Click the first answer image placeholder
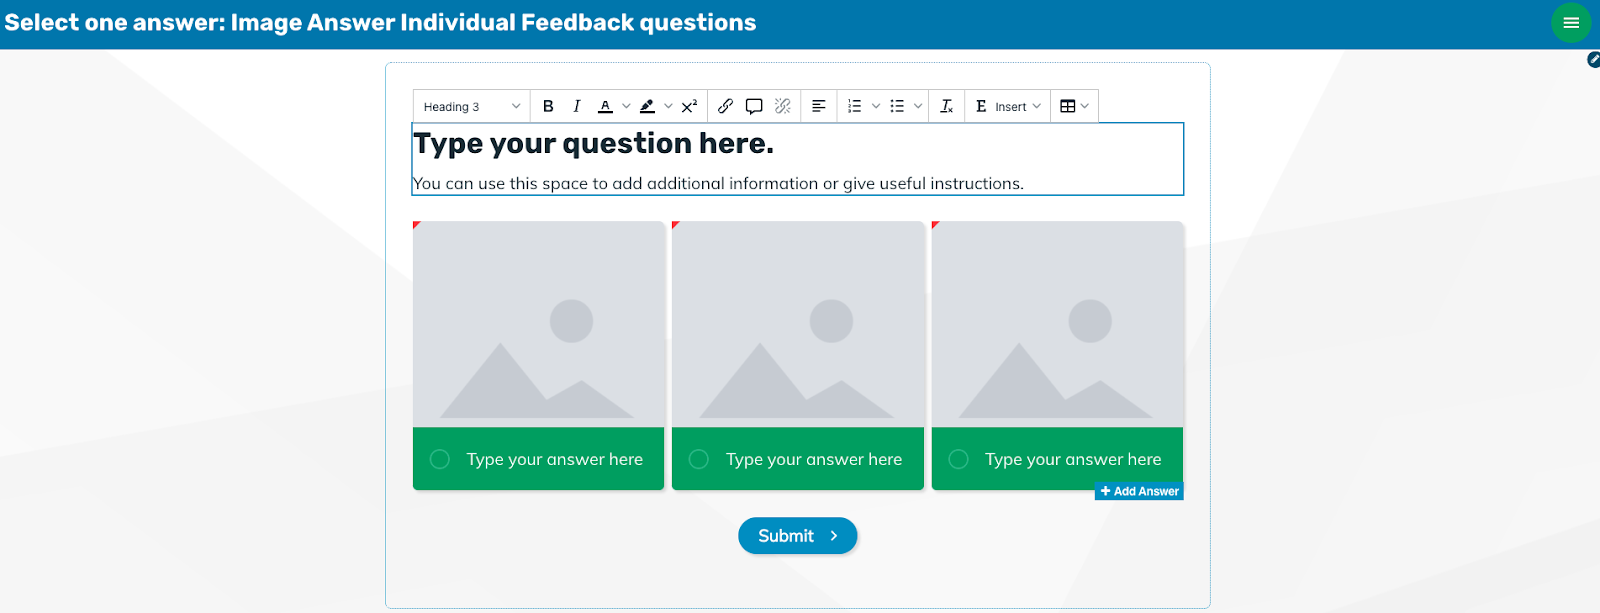Viewport: 1600px width, 613px height. pyautogui.click(x=538, y=324)
